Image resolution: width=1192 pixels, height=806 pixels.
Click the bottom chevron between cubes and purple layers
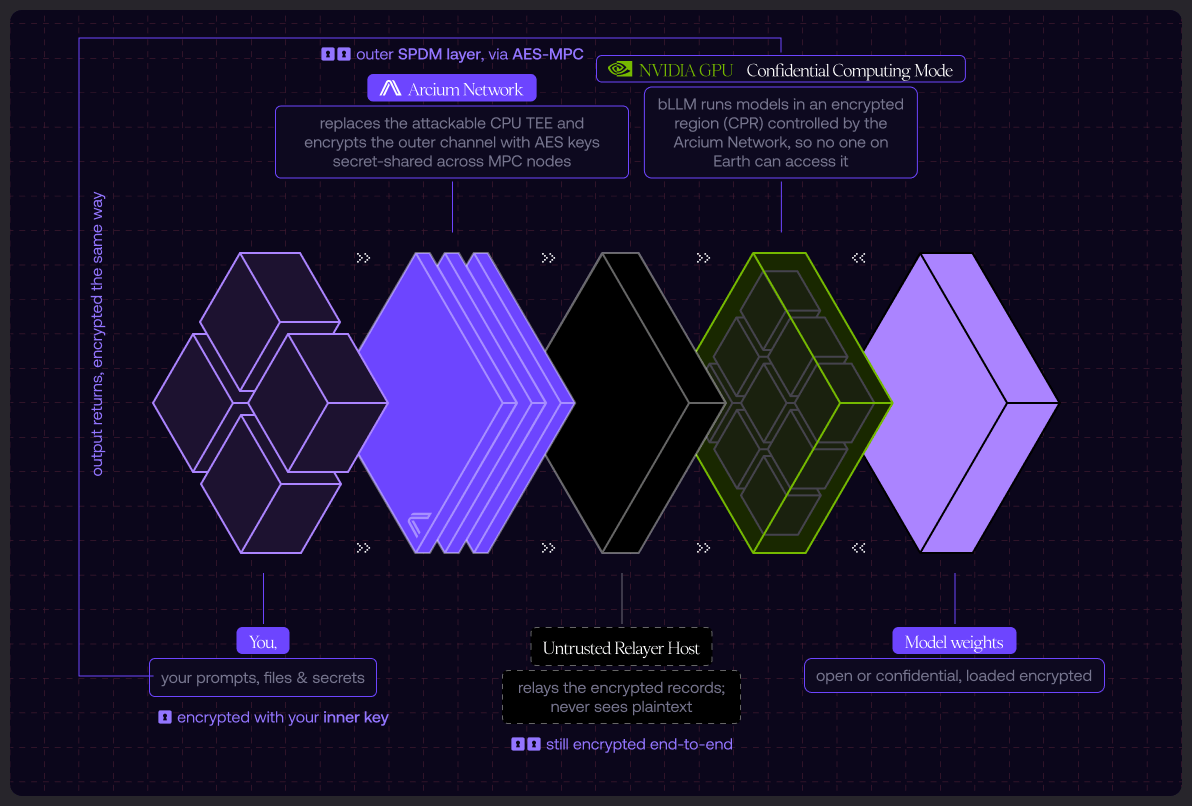coord(363,547)
